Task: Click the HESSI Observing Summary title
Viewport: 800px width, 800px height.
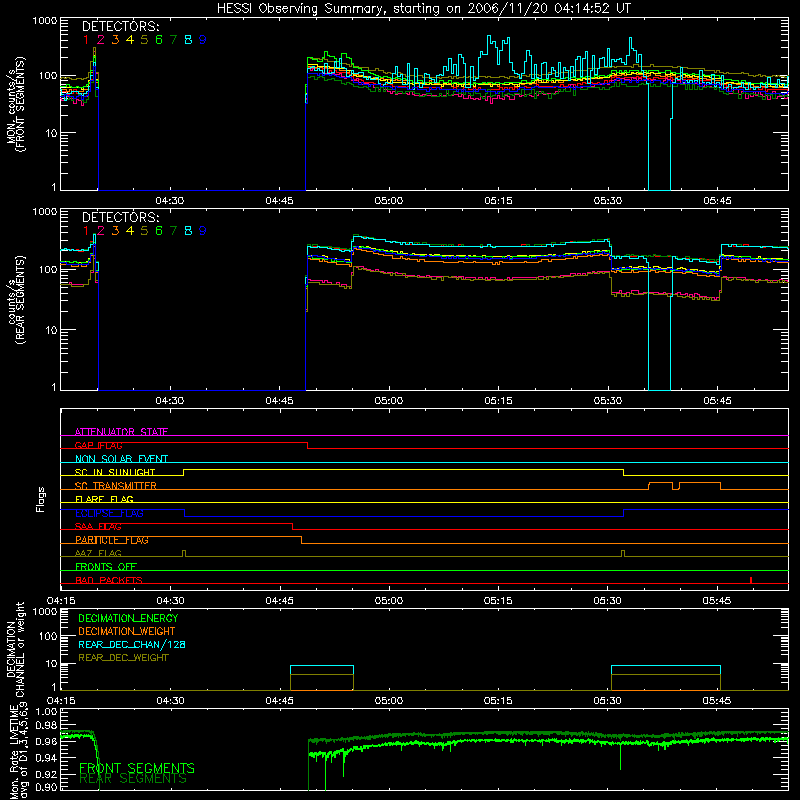Action: coord(424,9)
